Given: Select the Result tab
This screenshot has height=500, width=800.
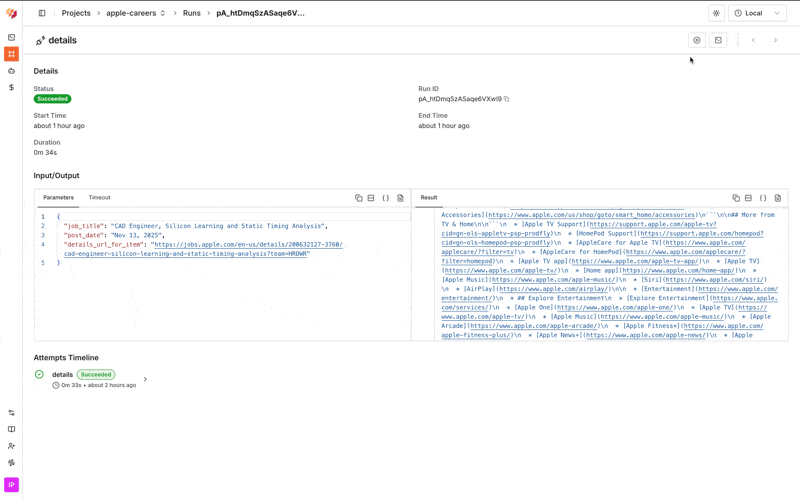Looking at the screenshot, I should point(429,197).
